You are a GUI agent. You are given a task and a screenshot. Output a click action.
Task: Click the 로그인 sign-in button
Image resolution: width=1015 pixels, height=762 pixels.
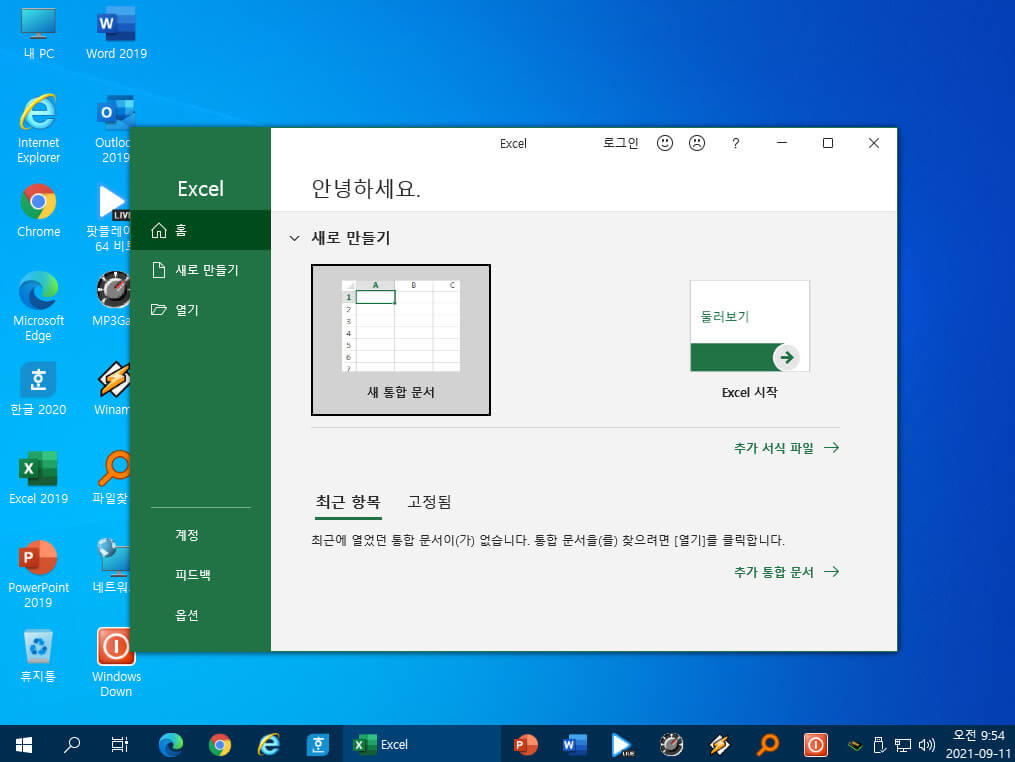[620, 143]
